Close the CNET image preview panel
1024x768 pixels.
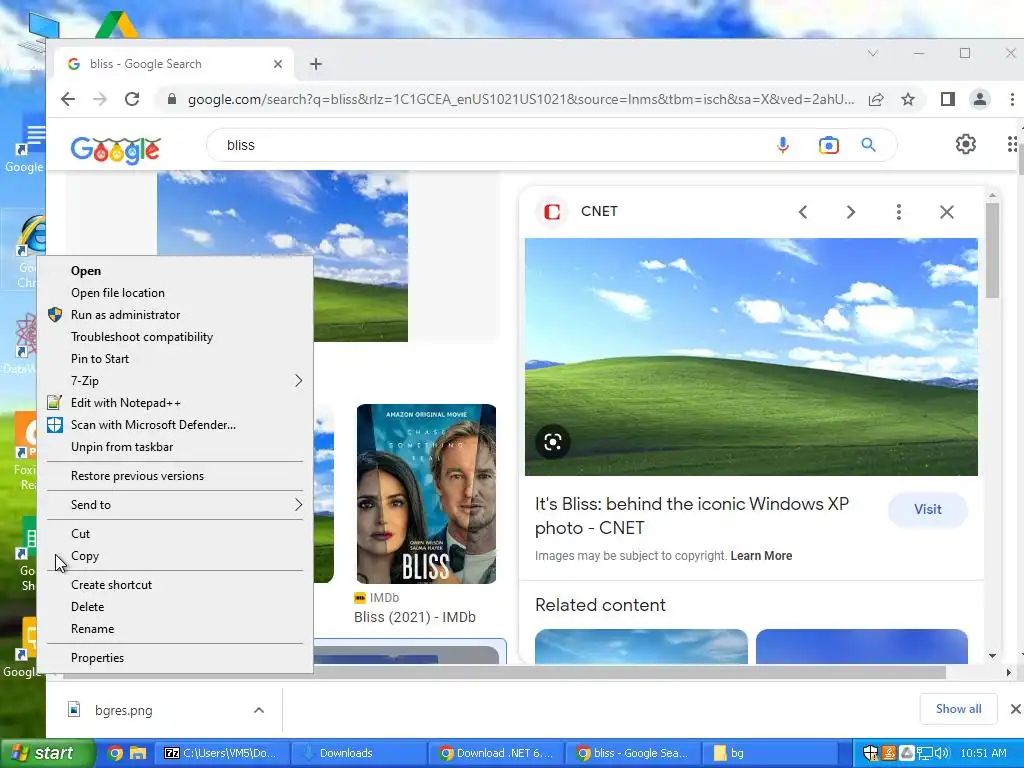point(946,212)
